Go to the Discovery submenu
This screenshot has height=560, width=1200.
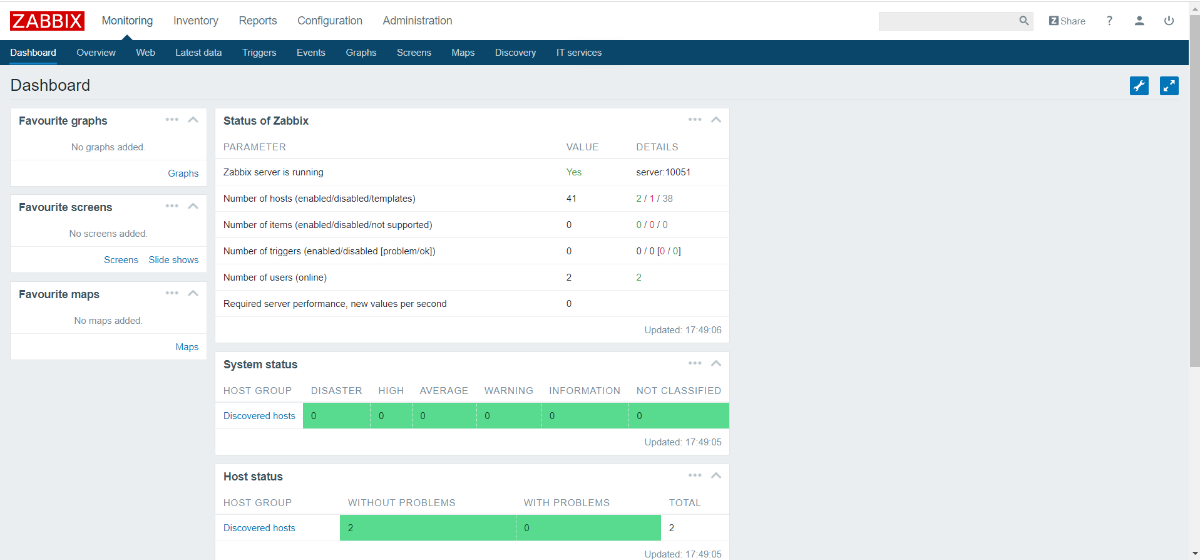click(x=515, y=53)
